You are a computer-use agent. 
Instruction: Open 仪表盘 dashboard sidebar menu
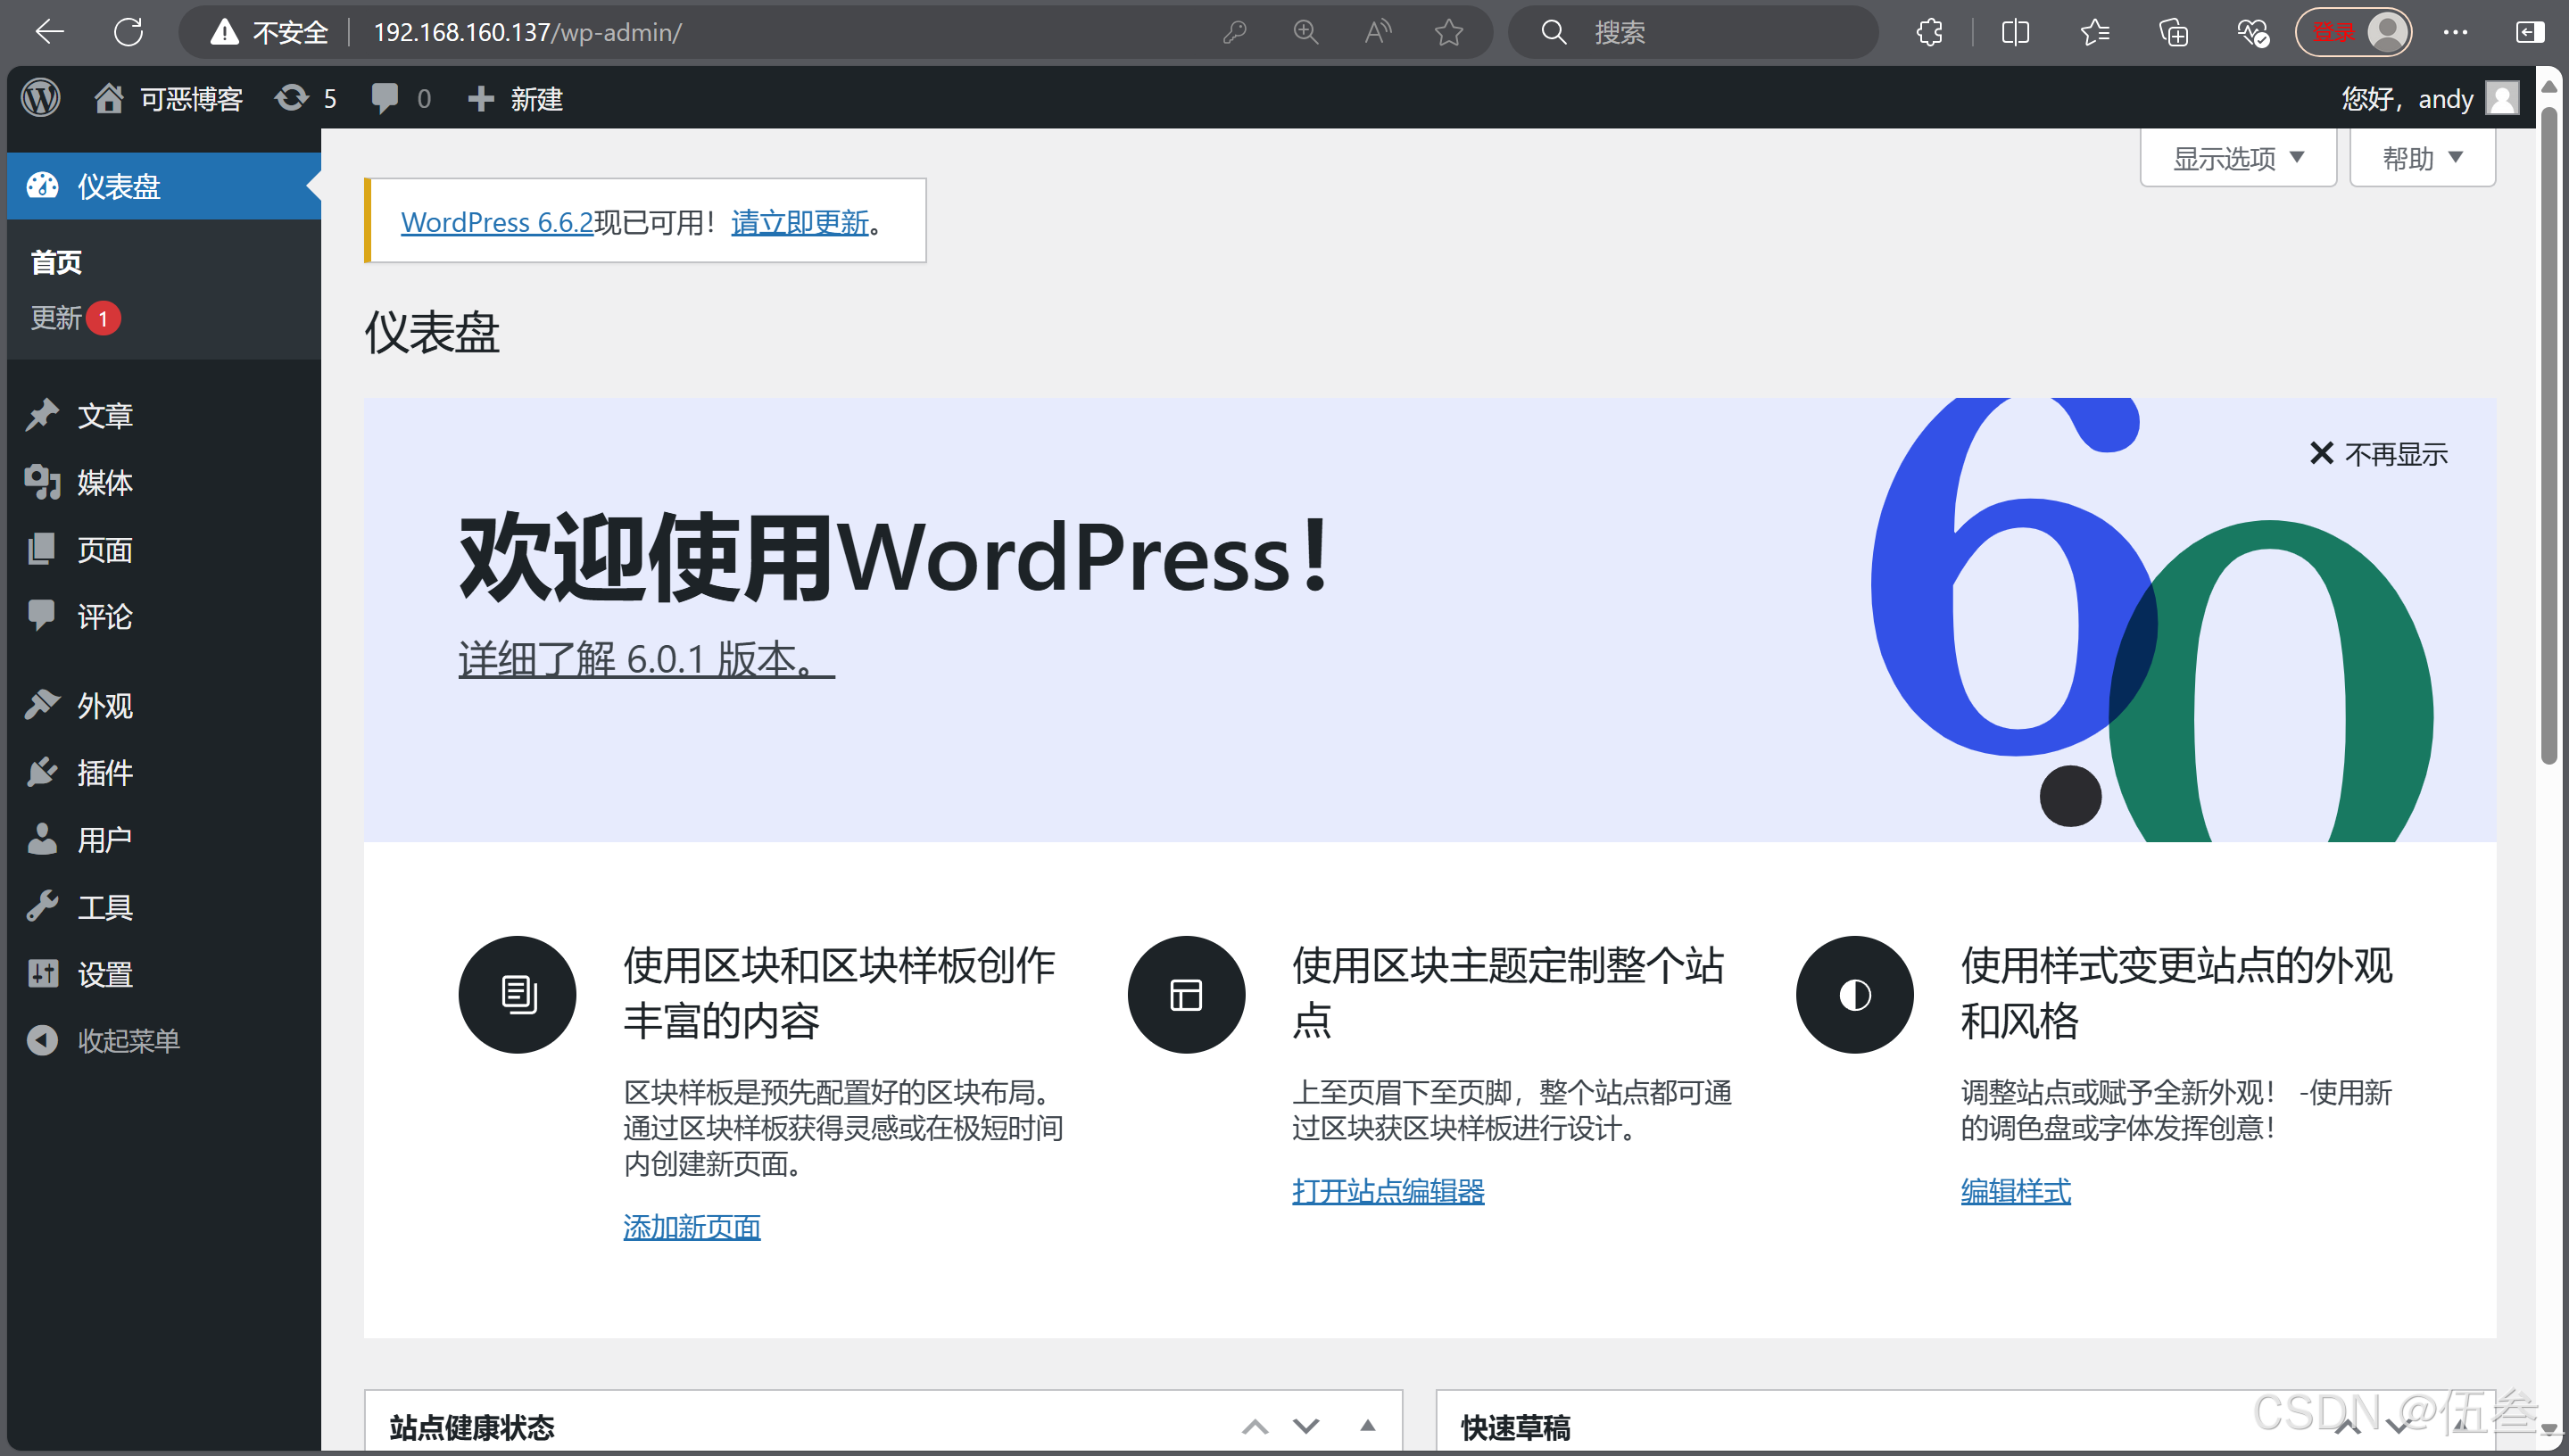pos(164,186)
